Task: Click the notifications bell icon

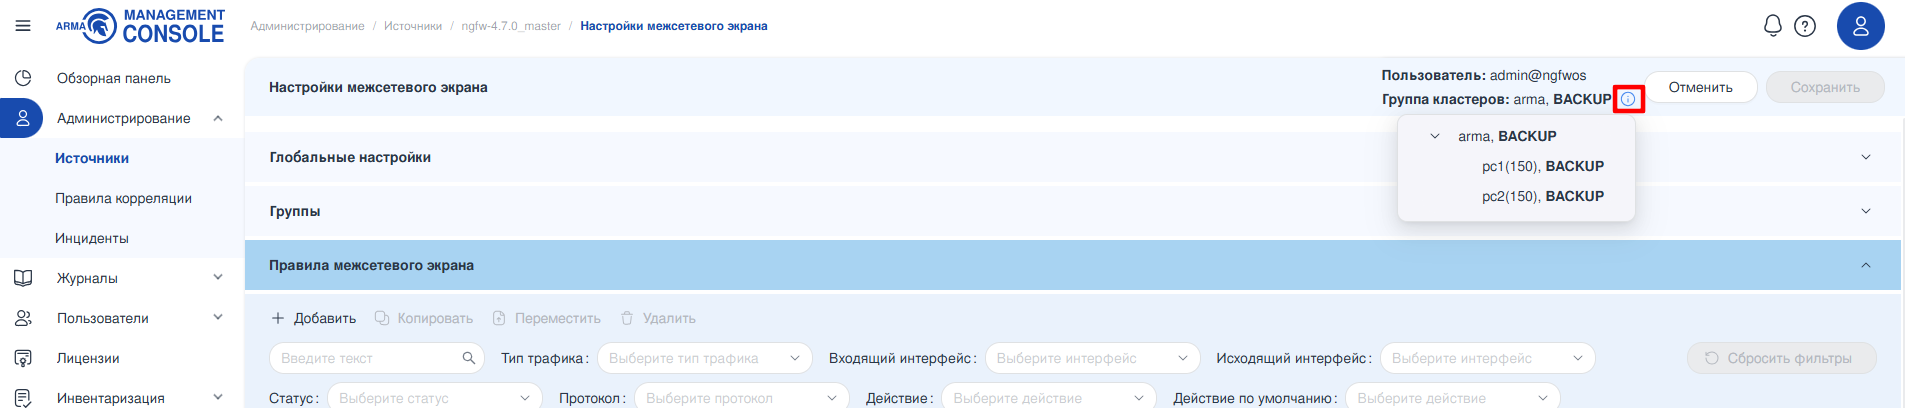Action: click(x=1772, y=26)
